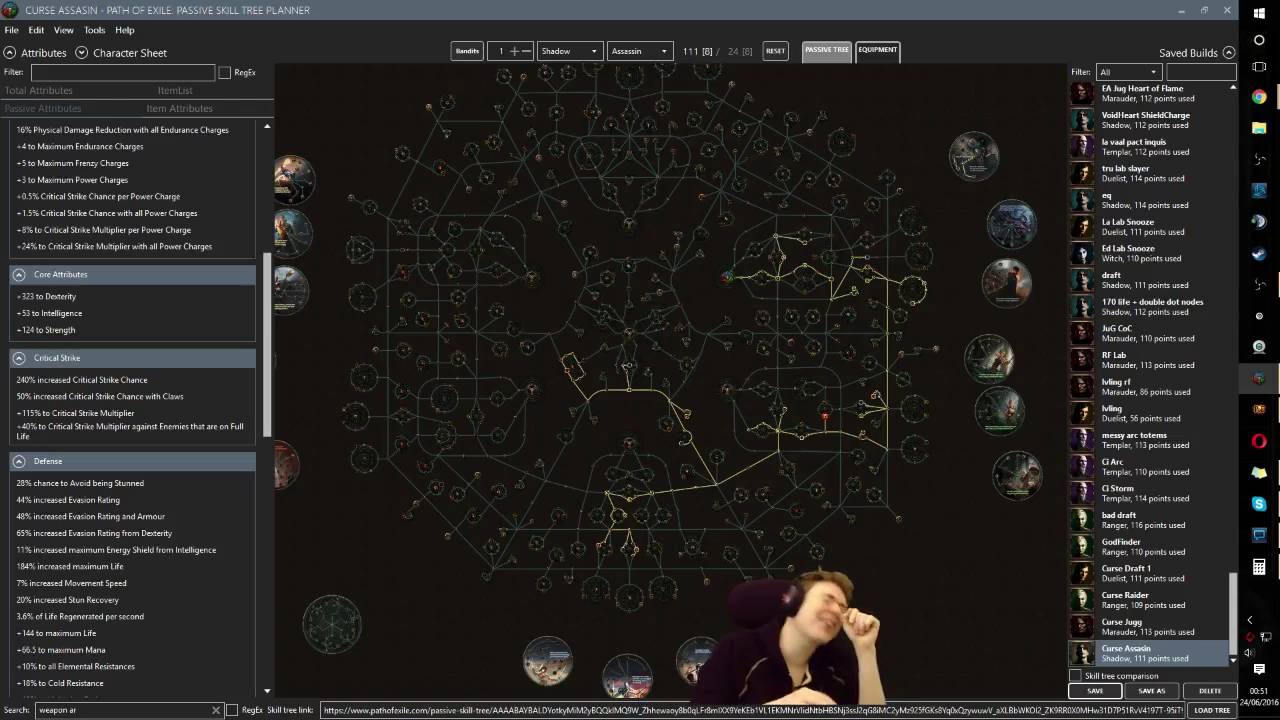Click the Save build button
Image resolution: width=1280 pixels, height=720 pixels.
pos(1095,691)
